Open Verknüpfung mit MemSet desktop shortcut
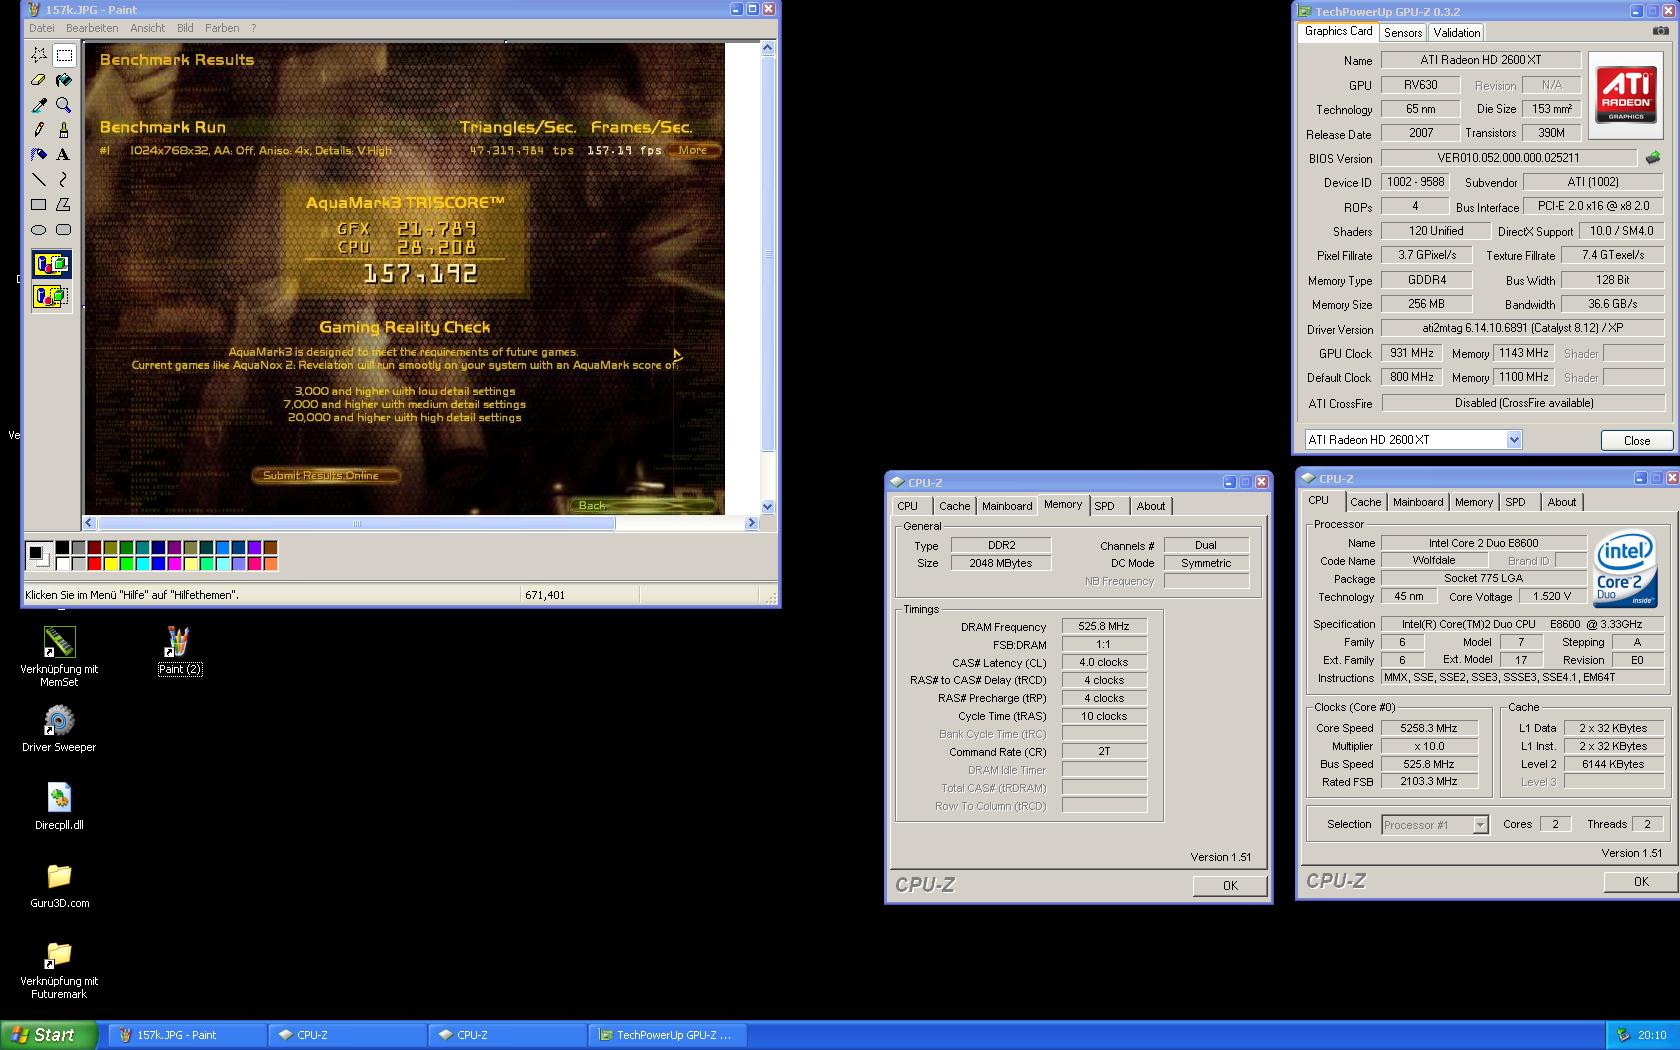The width and height of the screenshot is (1680, 1050). coord(59,657)
